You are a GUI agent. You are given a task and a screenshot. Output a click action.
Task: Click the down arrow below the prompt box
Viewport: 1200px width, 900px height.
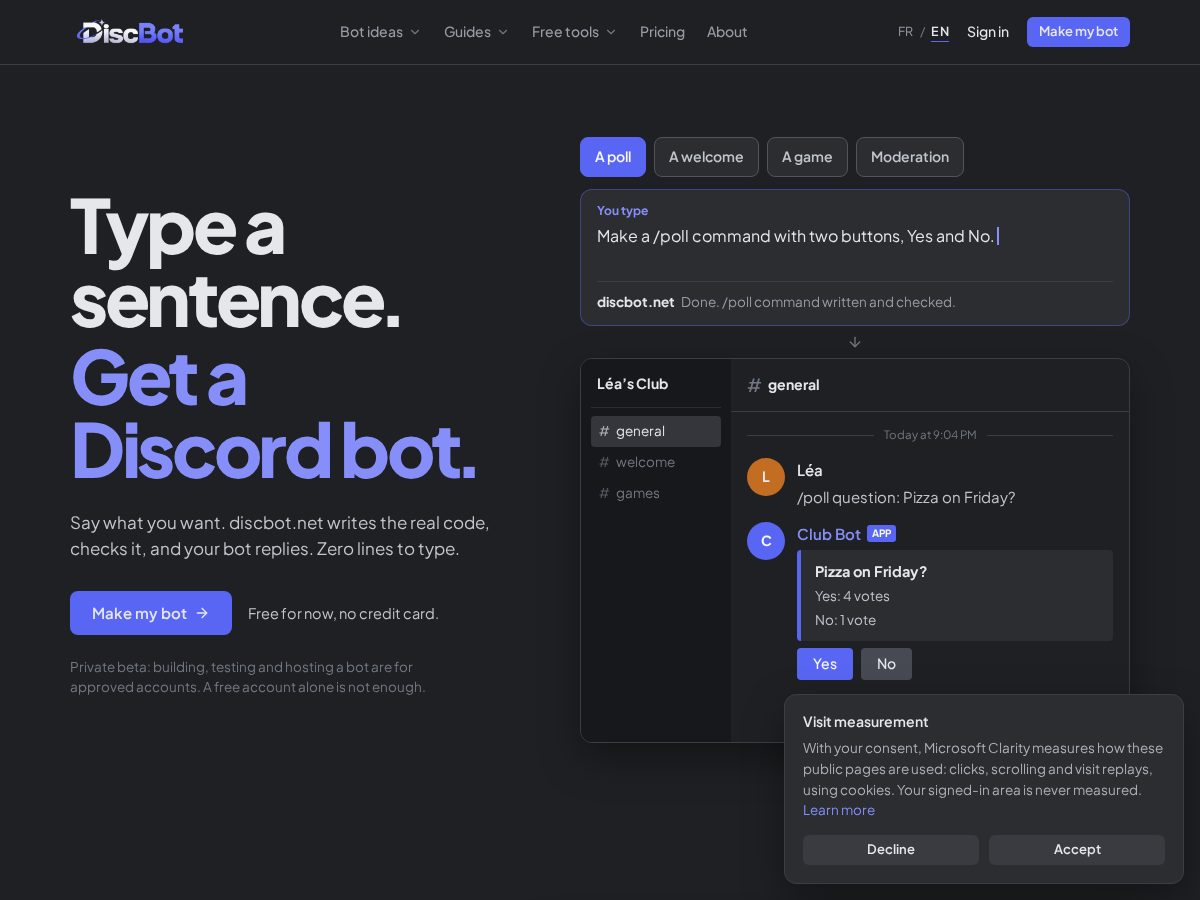tap(855, 342)
